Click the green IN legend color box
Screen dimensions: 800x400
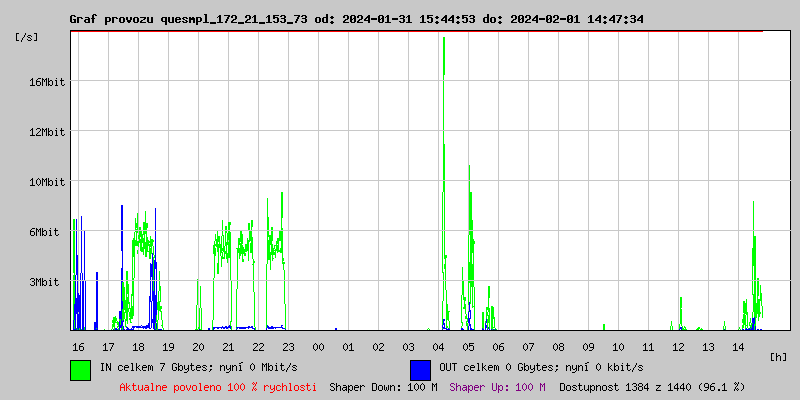pos(81,369)
